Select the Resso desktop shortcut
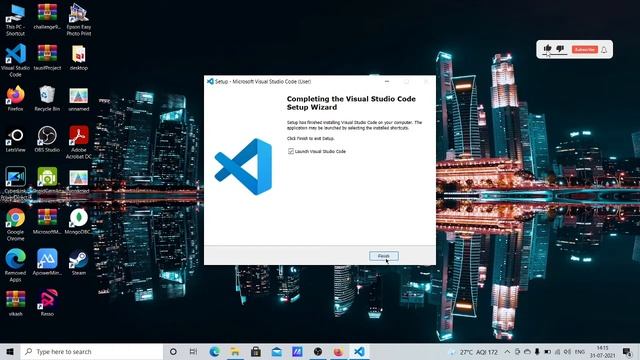 click(x=47, y=303)
